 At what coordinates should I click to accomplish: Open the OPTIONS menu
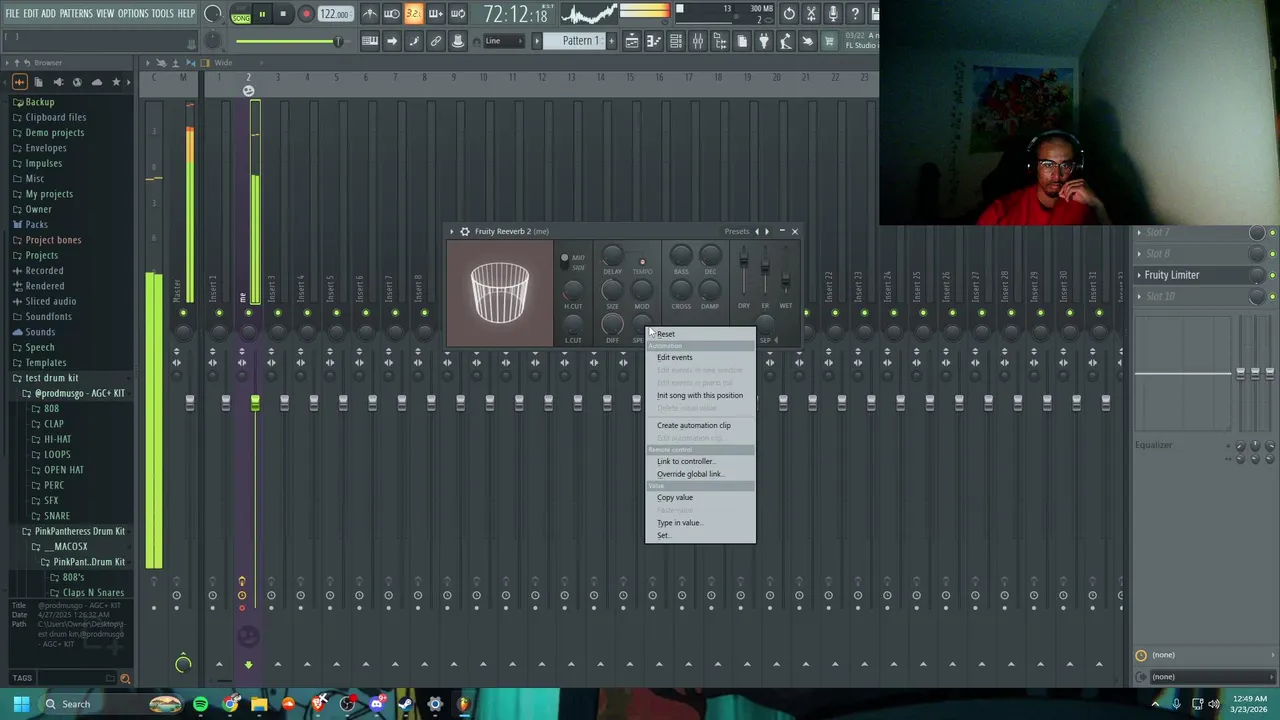tap(133, 14)
